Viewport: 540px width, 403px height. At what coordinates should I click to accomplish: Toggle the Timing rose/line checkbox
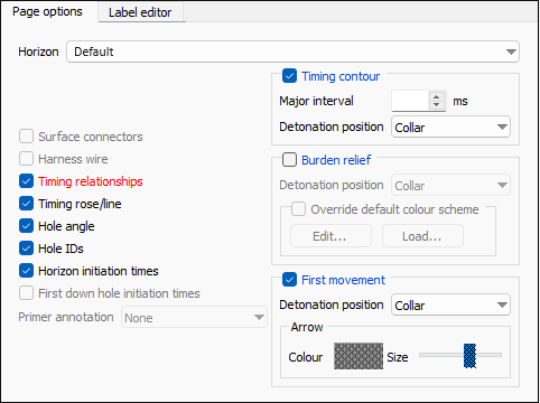pos(26,204)
